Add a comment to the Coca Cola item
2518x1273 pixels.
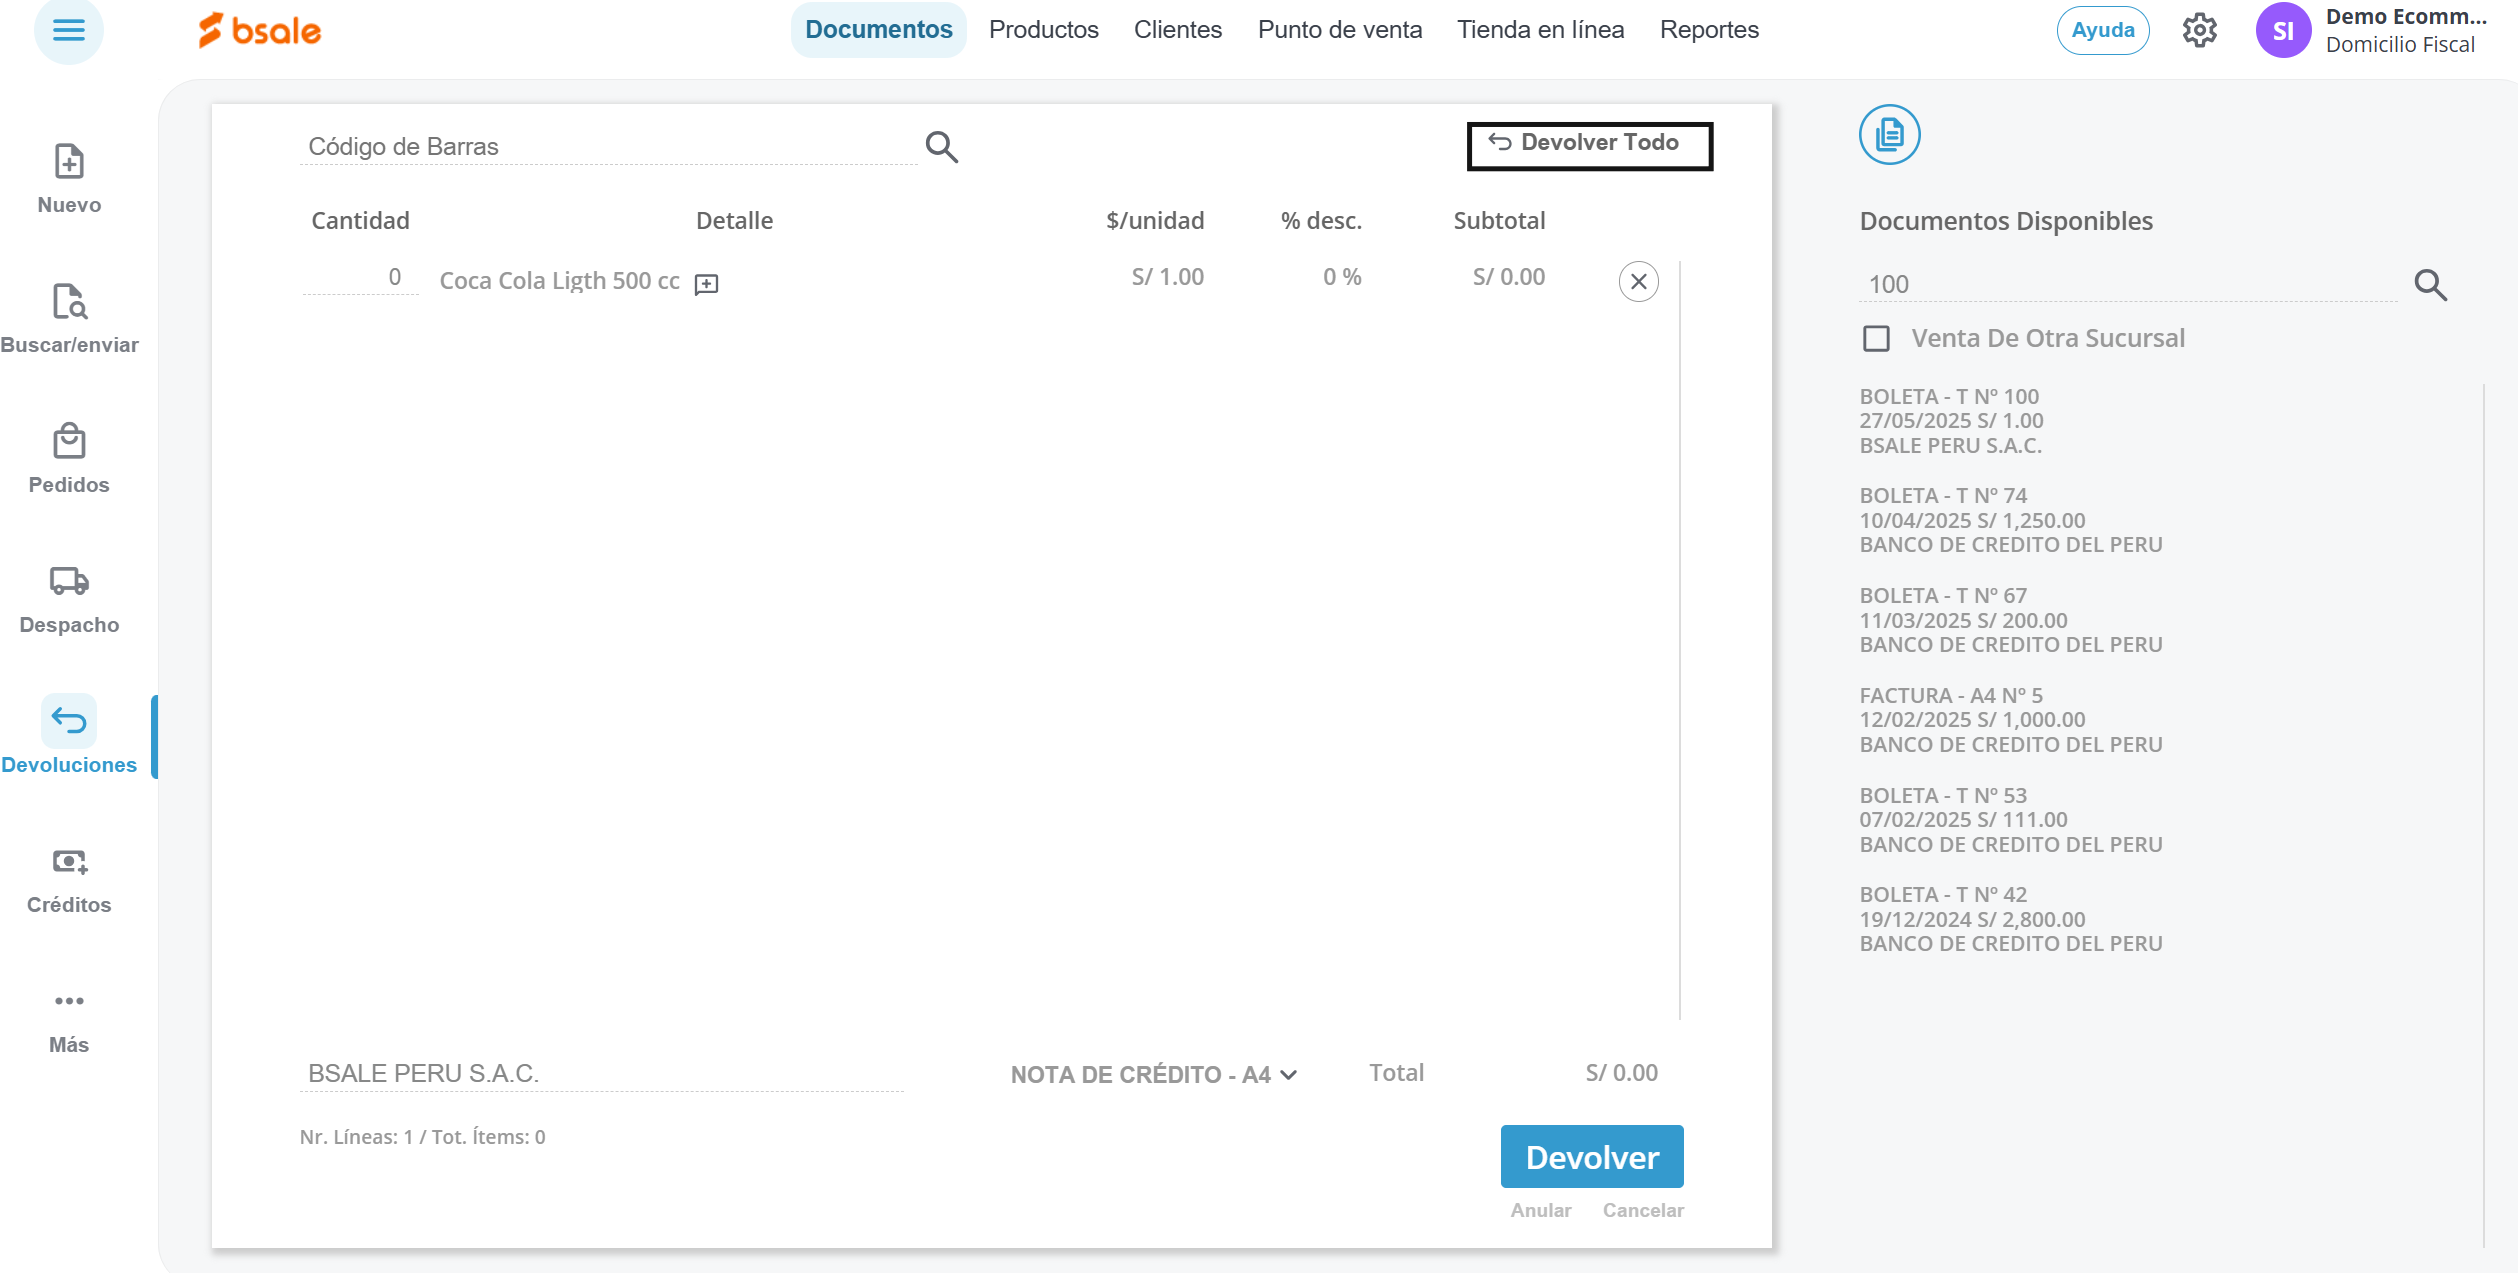706,284
